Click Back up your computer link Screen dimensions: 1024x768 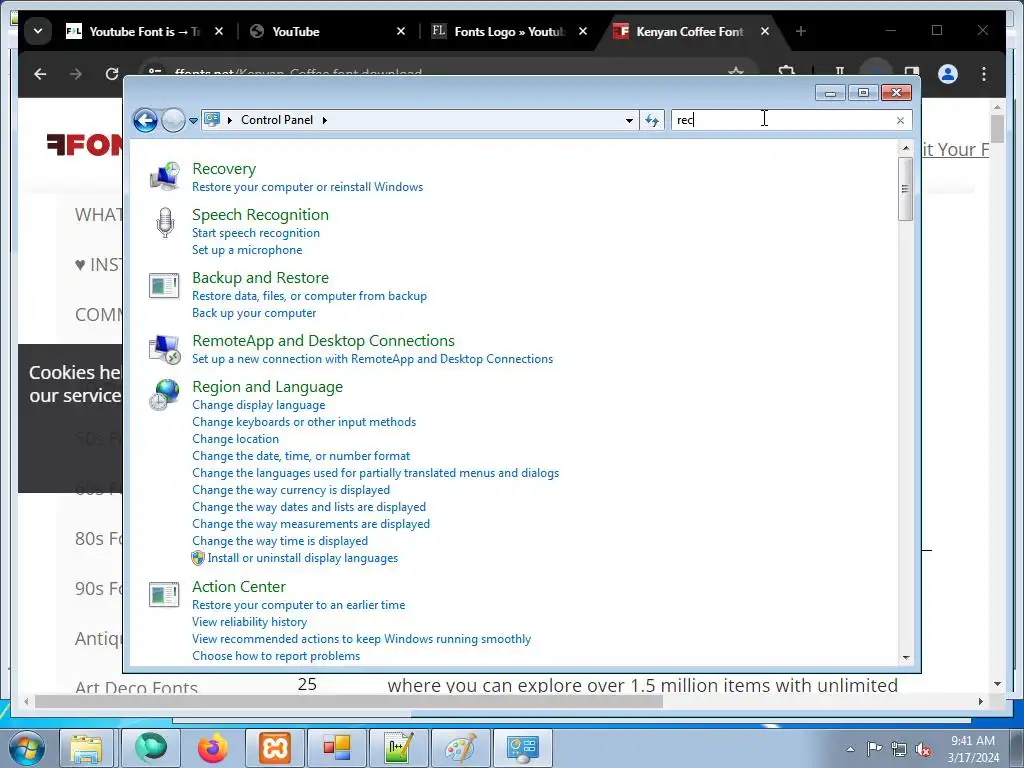tap(254, 313)
